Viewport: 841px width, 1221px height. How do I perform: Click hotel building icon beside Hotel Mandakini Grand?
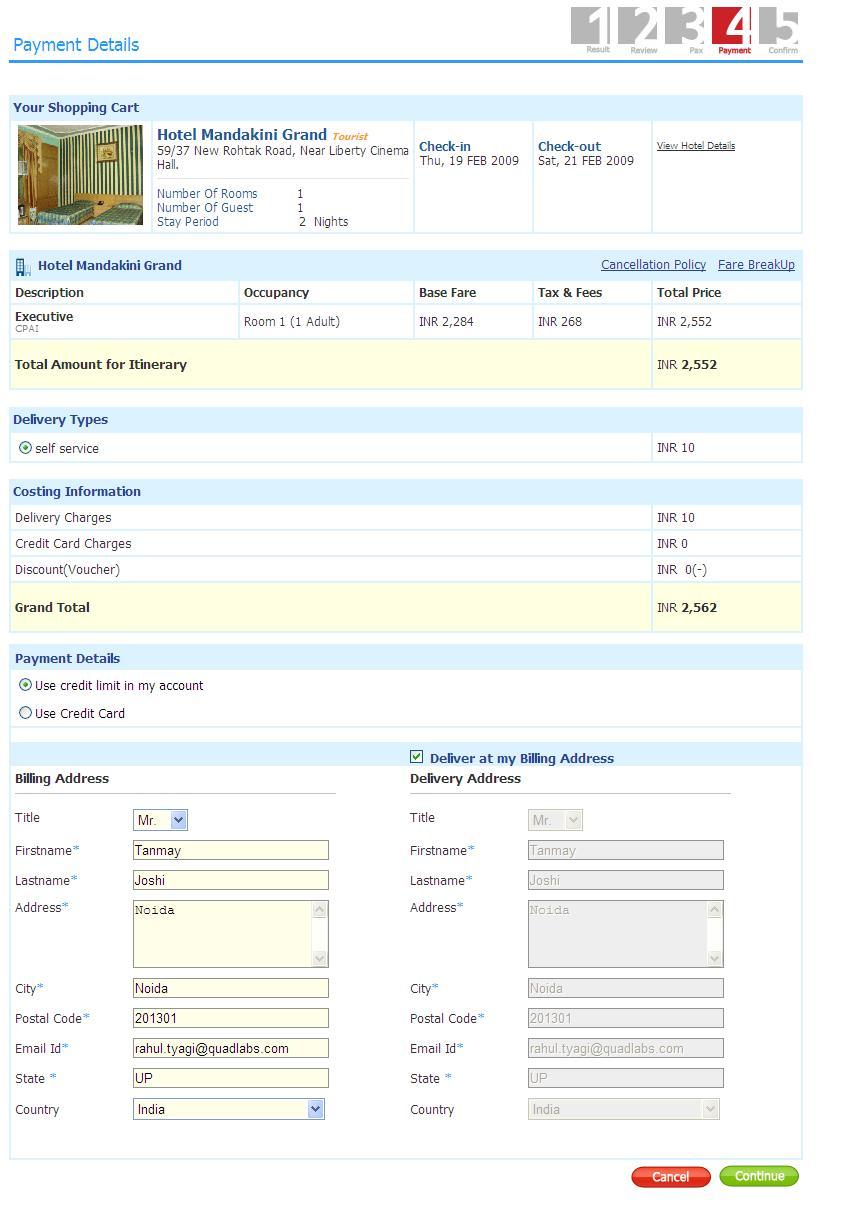click(23, 267)
